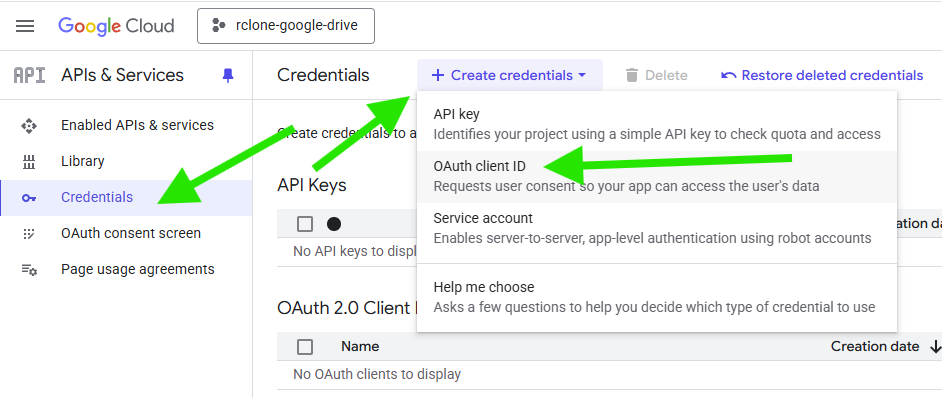Screen dimensions: 942x398
Task: Click Restore deleted credentials
Action: [822, 75]
